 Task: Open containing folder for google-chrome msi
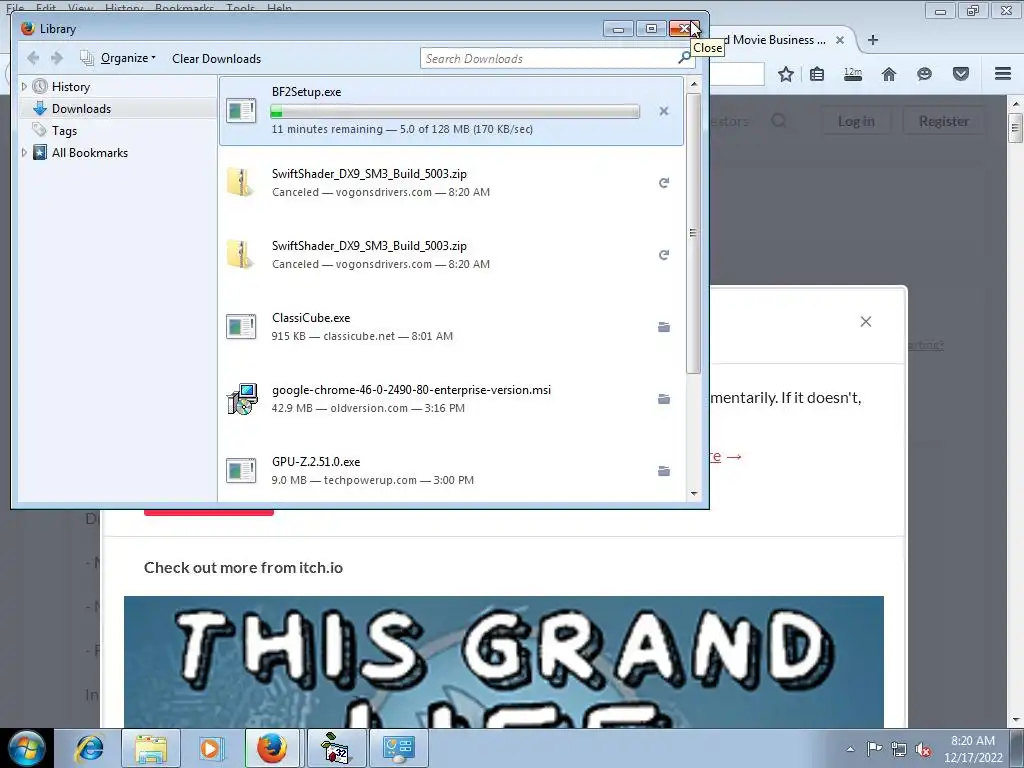point(664,398)
